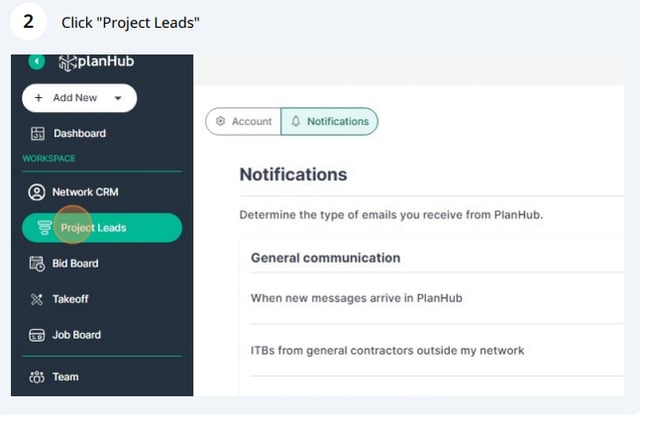Click the Account gear icon

[x=221, y=121]
